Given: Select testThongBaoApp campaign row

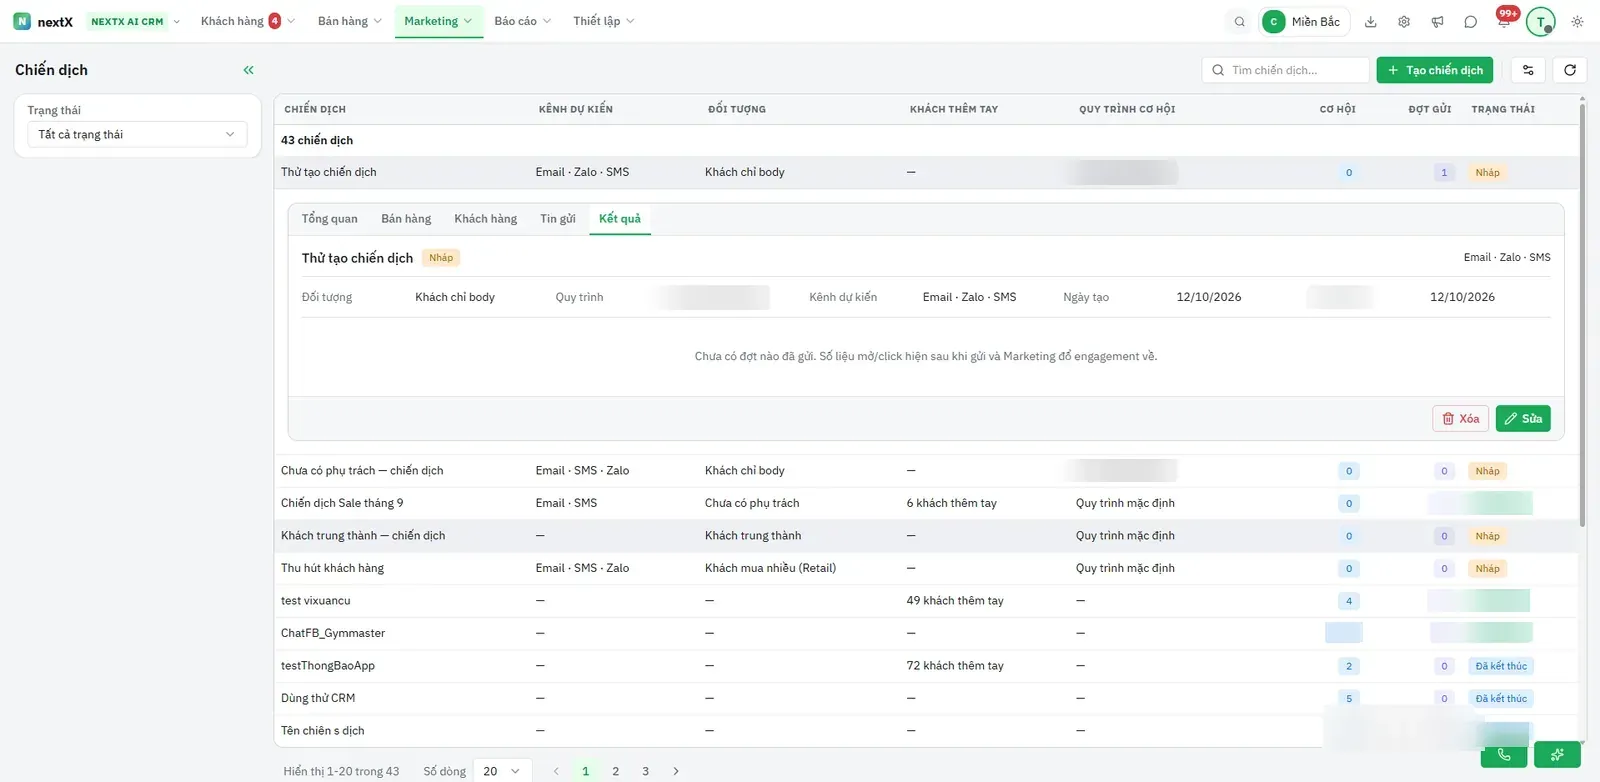Looking at the screenshot, I should coord(926,666).
